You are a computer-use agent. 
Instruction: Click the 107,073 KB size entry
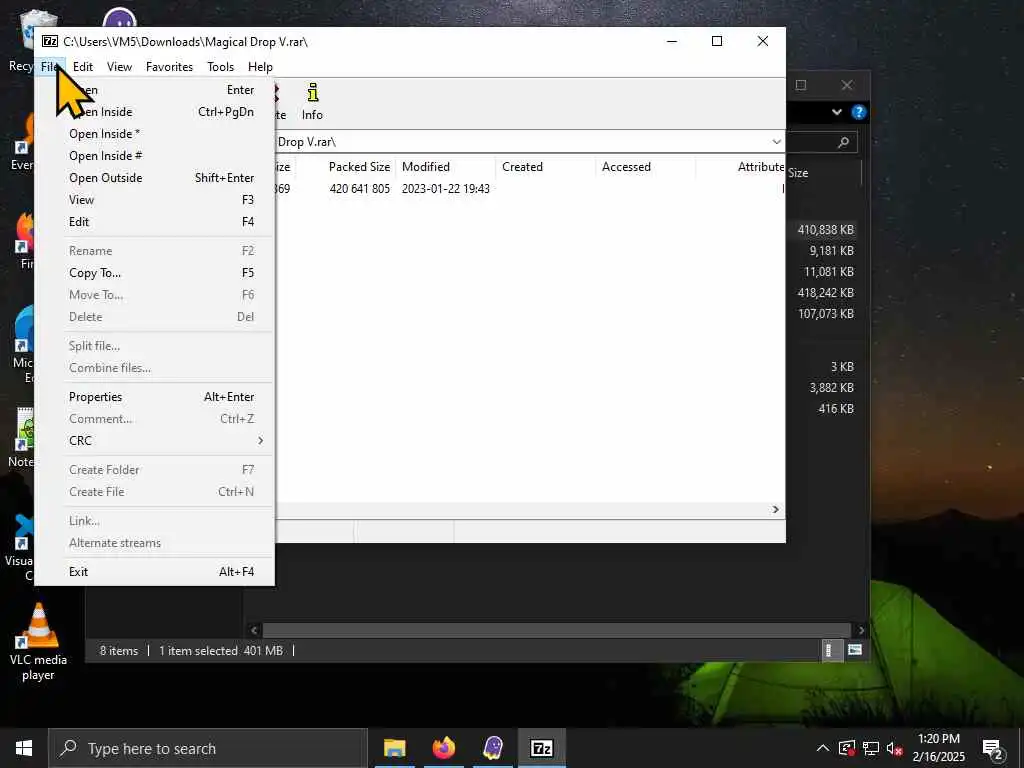(825, 313)
